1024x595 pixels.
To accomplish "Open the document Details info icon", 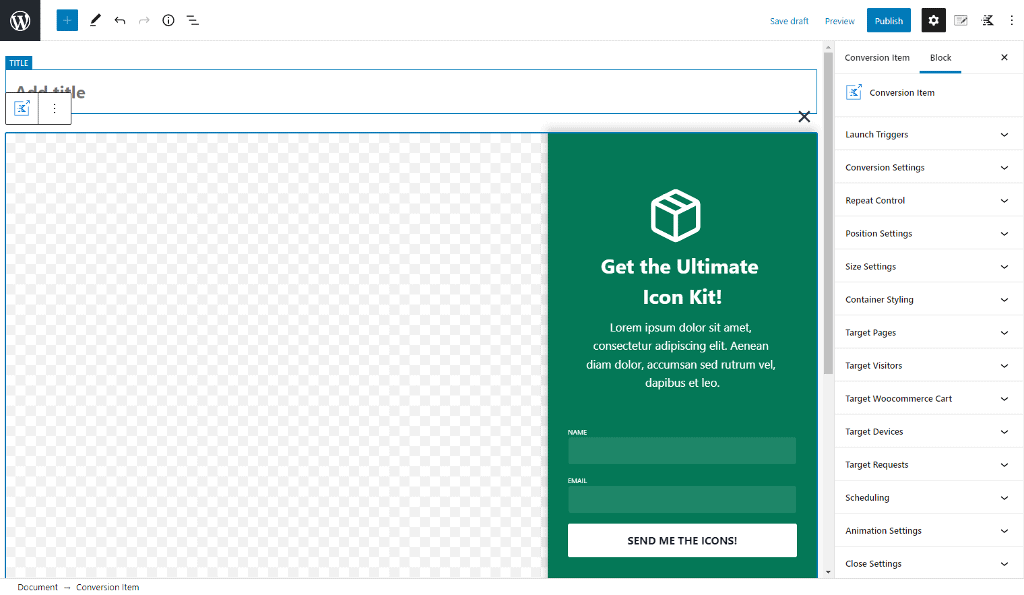I will pos(168,20).
